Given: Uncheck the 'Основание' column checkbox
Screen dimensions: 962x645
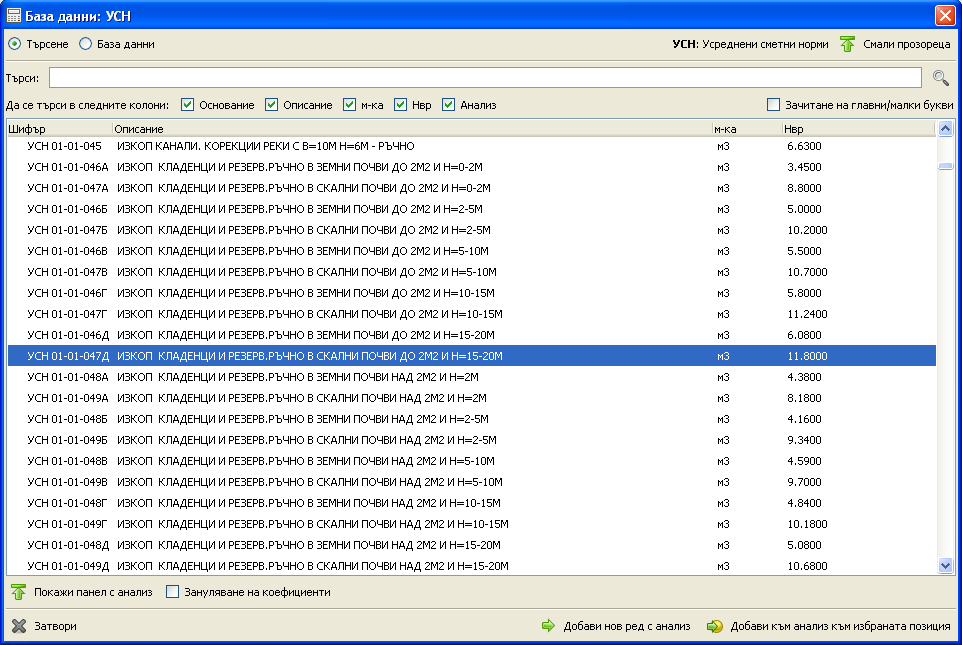Looking at the screenshot, I should [x=188, y=105].
